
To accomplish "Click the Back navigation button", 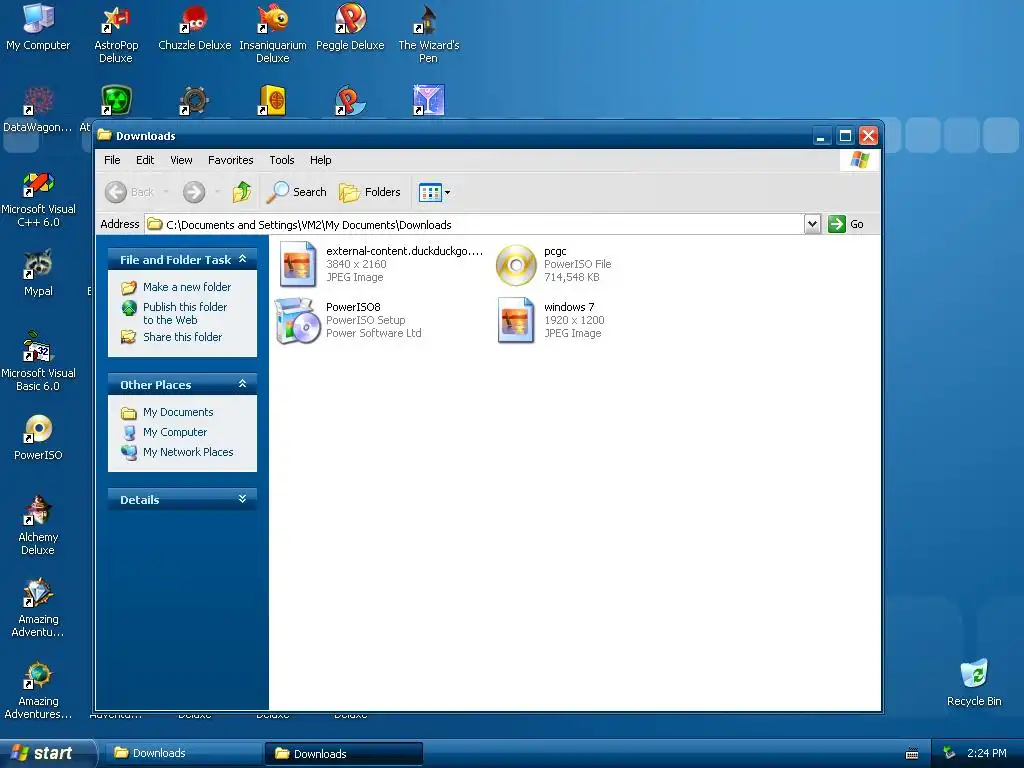I will (129, 192).
